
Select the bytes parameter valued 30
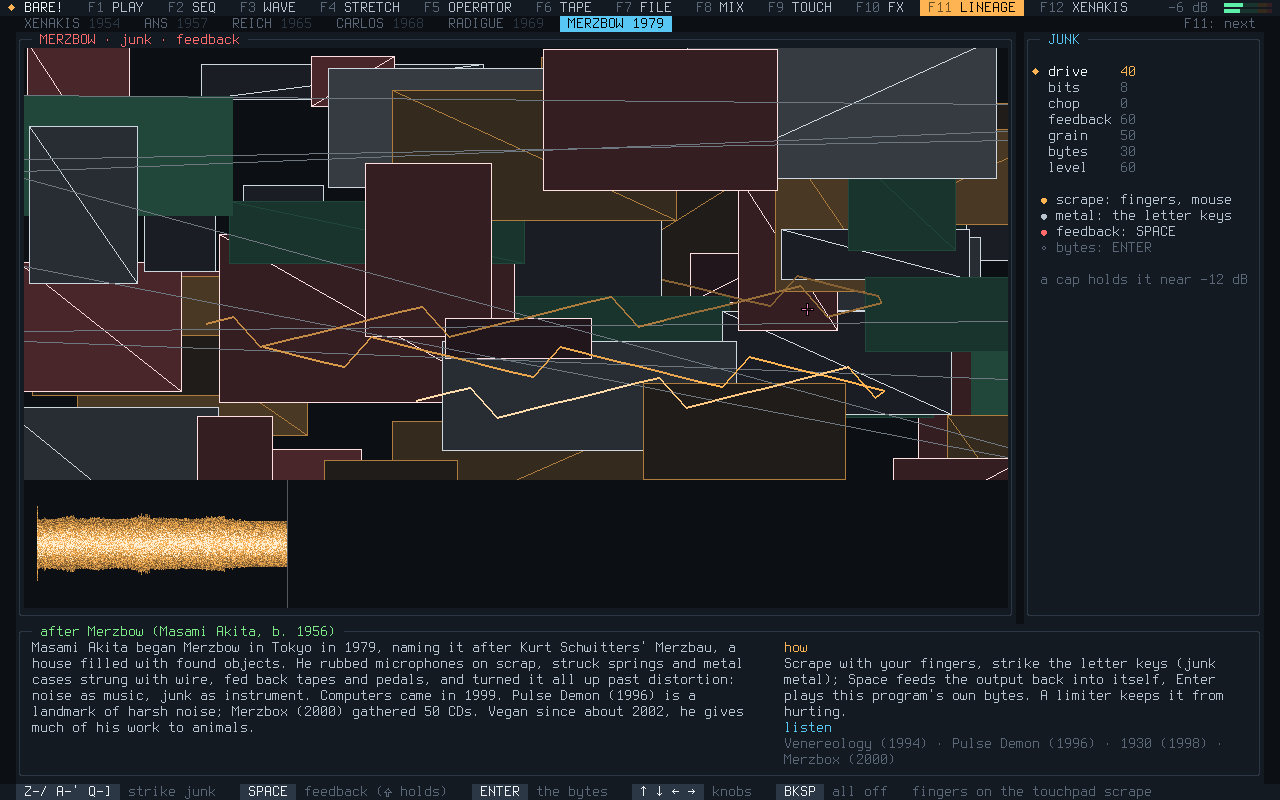pos(1092,151)
